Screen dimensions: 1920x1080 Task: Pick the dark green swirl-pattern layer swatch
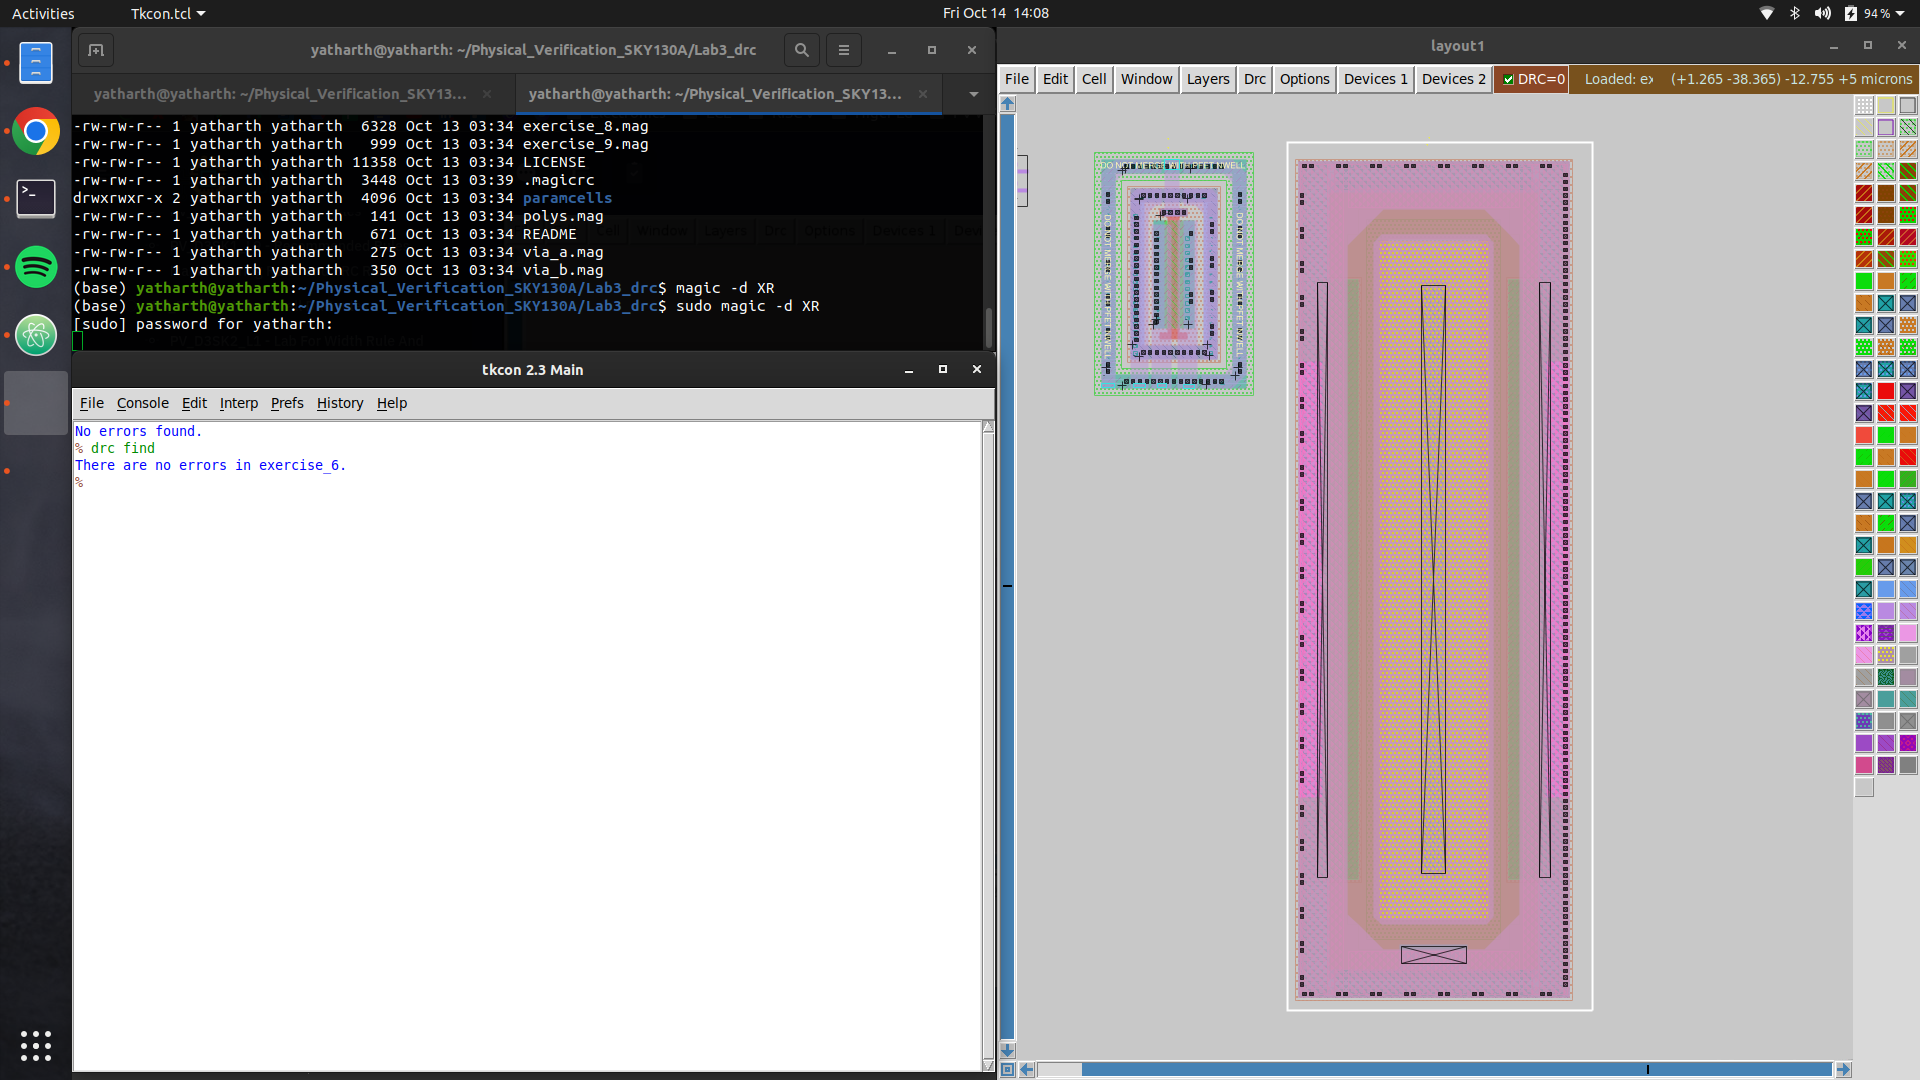1886,678
